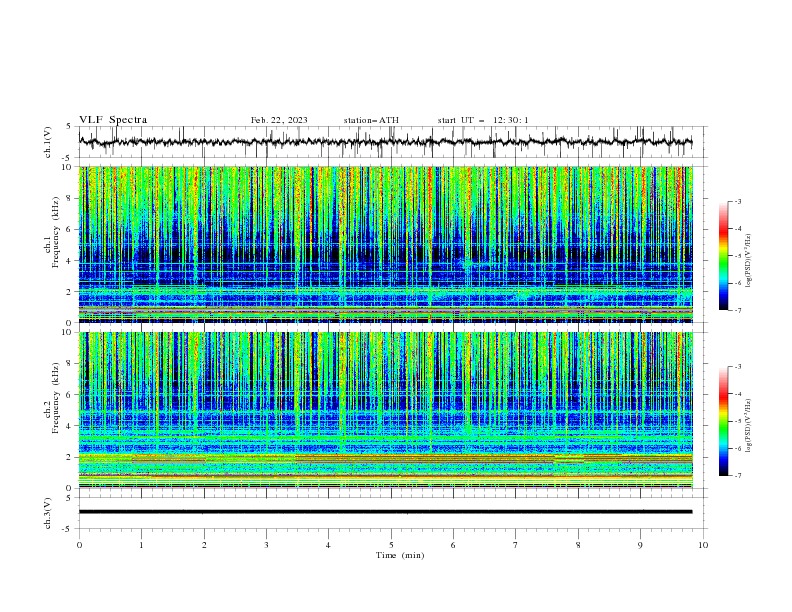Click the -6 value on ch.2 color bar
792x612 pixels.
click(x=737, y=448)
